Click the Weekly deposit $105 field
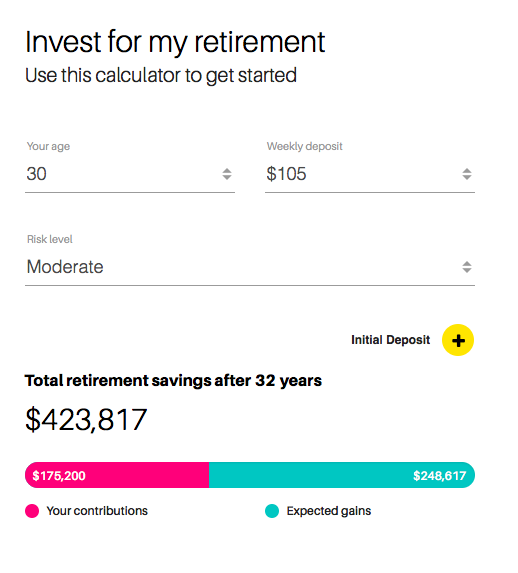The image size is (518, 573). [370, 174]
